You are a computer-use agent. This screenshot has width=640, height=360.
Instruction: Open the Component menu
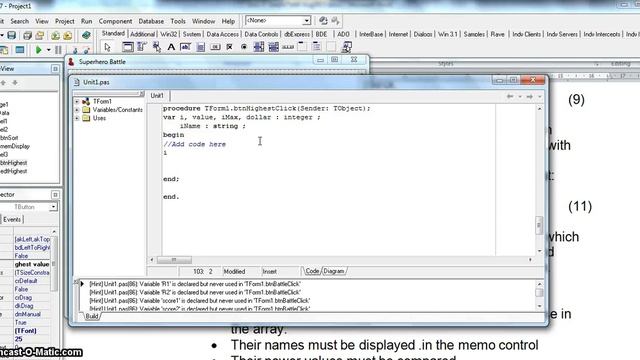click(x=115, y=21)
